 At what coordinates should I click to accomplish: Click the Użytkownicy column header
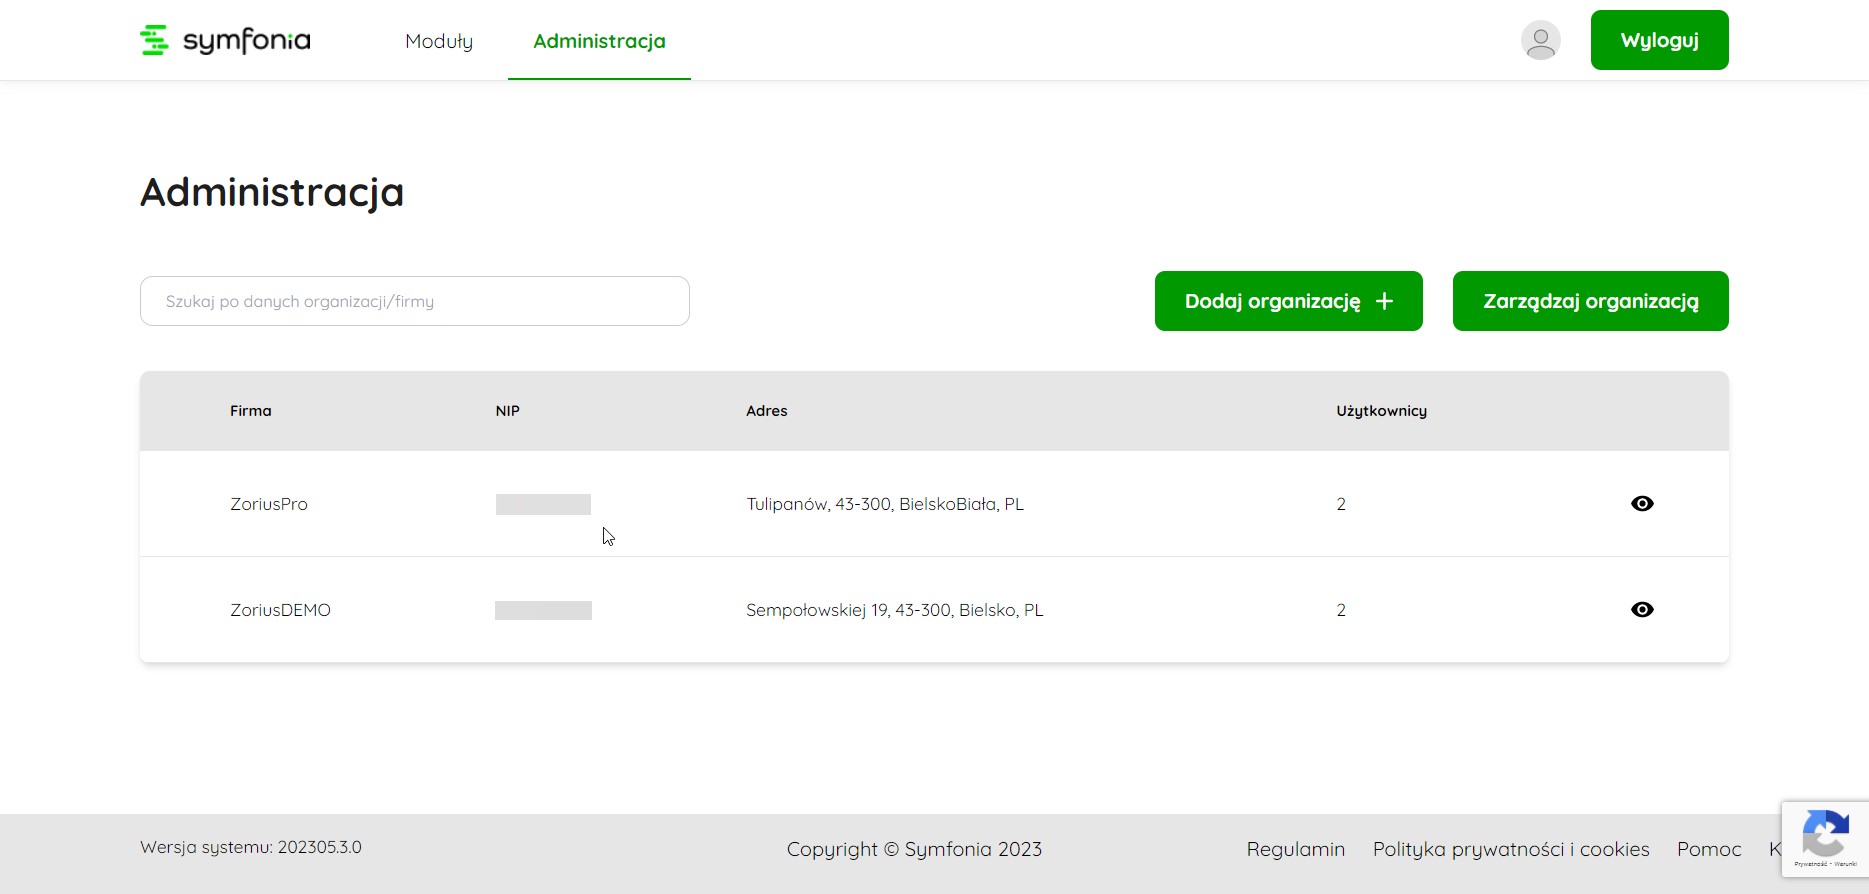click(x=1381, y=411)
